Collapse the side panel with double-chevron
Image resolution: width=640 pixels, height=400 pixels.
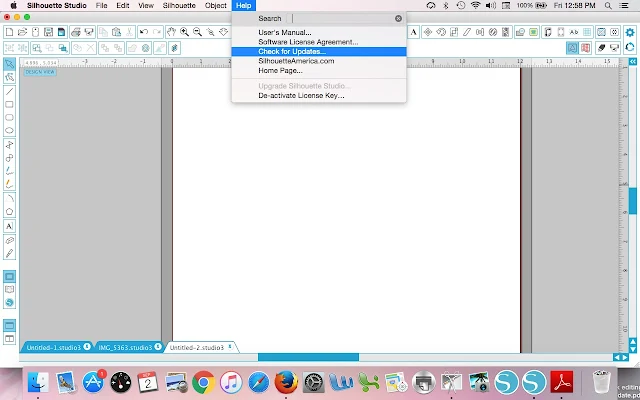click(x=633, y=61)
